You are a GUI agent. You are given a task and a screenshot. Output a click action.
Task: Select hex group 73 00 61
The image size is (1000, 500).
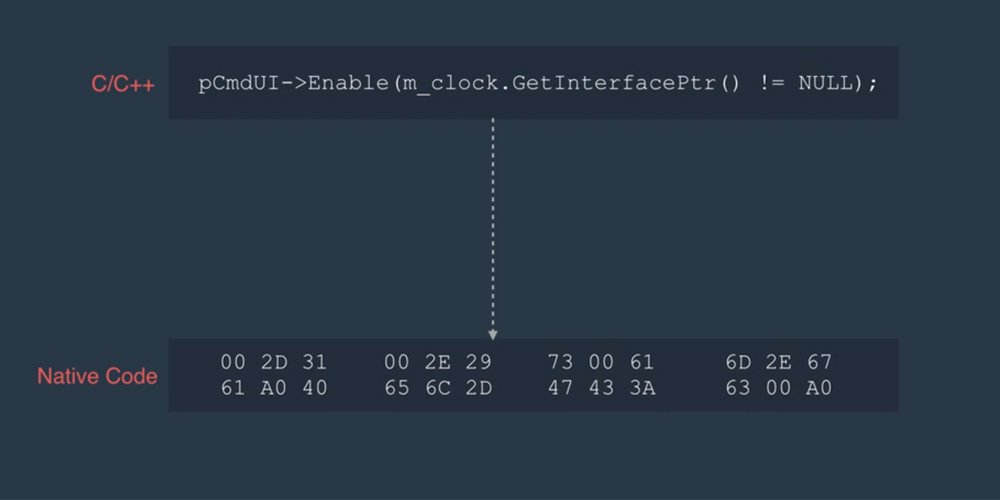pyautogui.click(x=601, y=362)
